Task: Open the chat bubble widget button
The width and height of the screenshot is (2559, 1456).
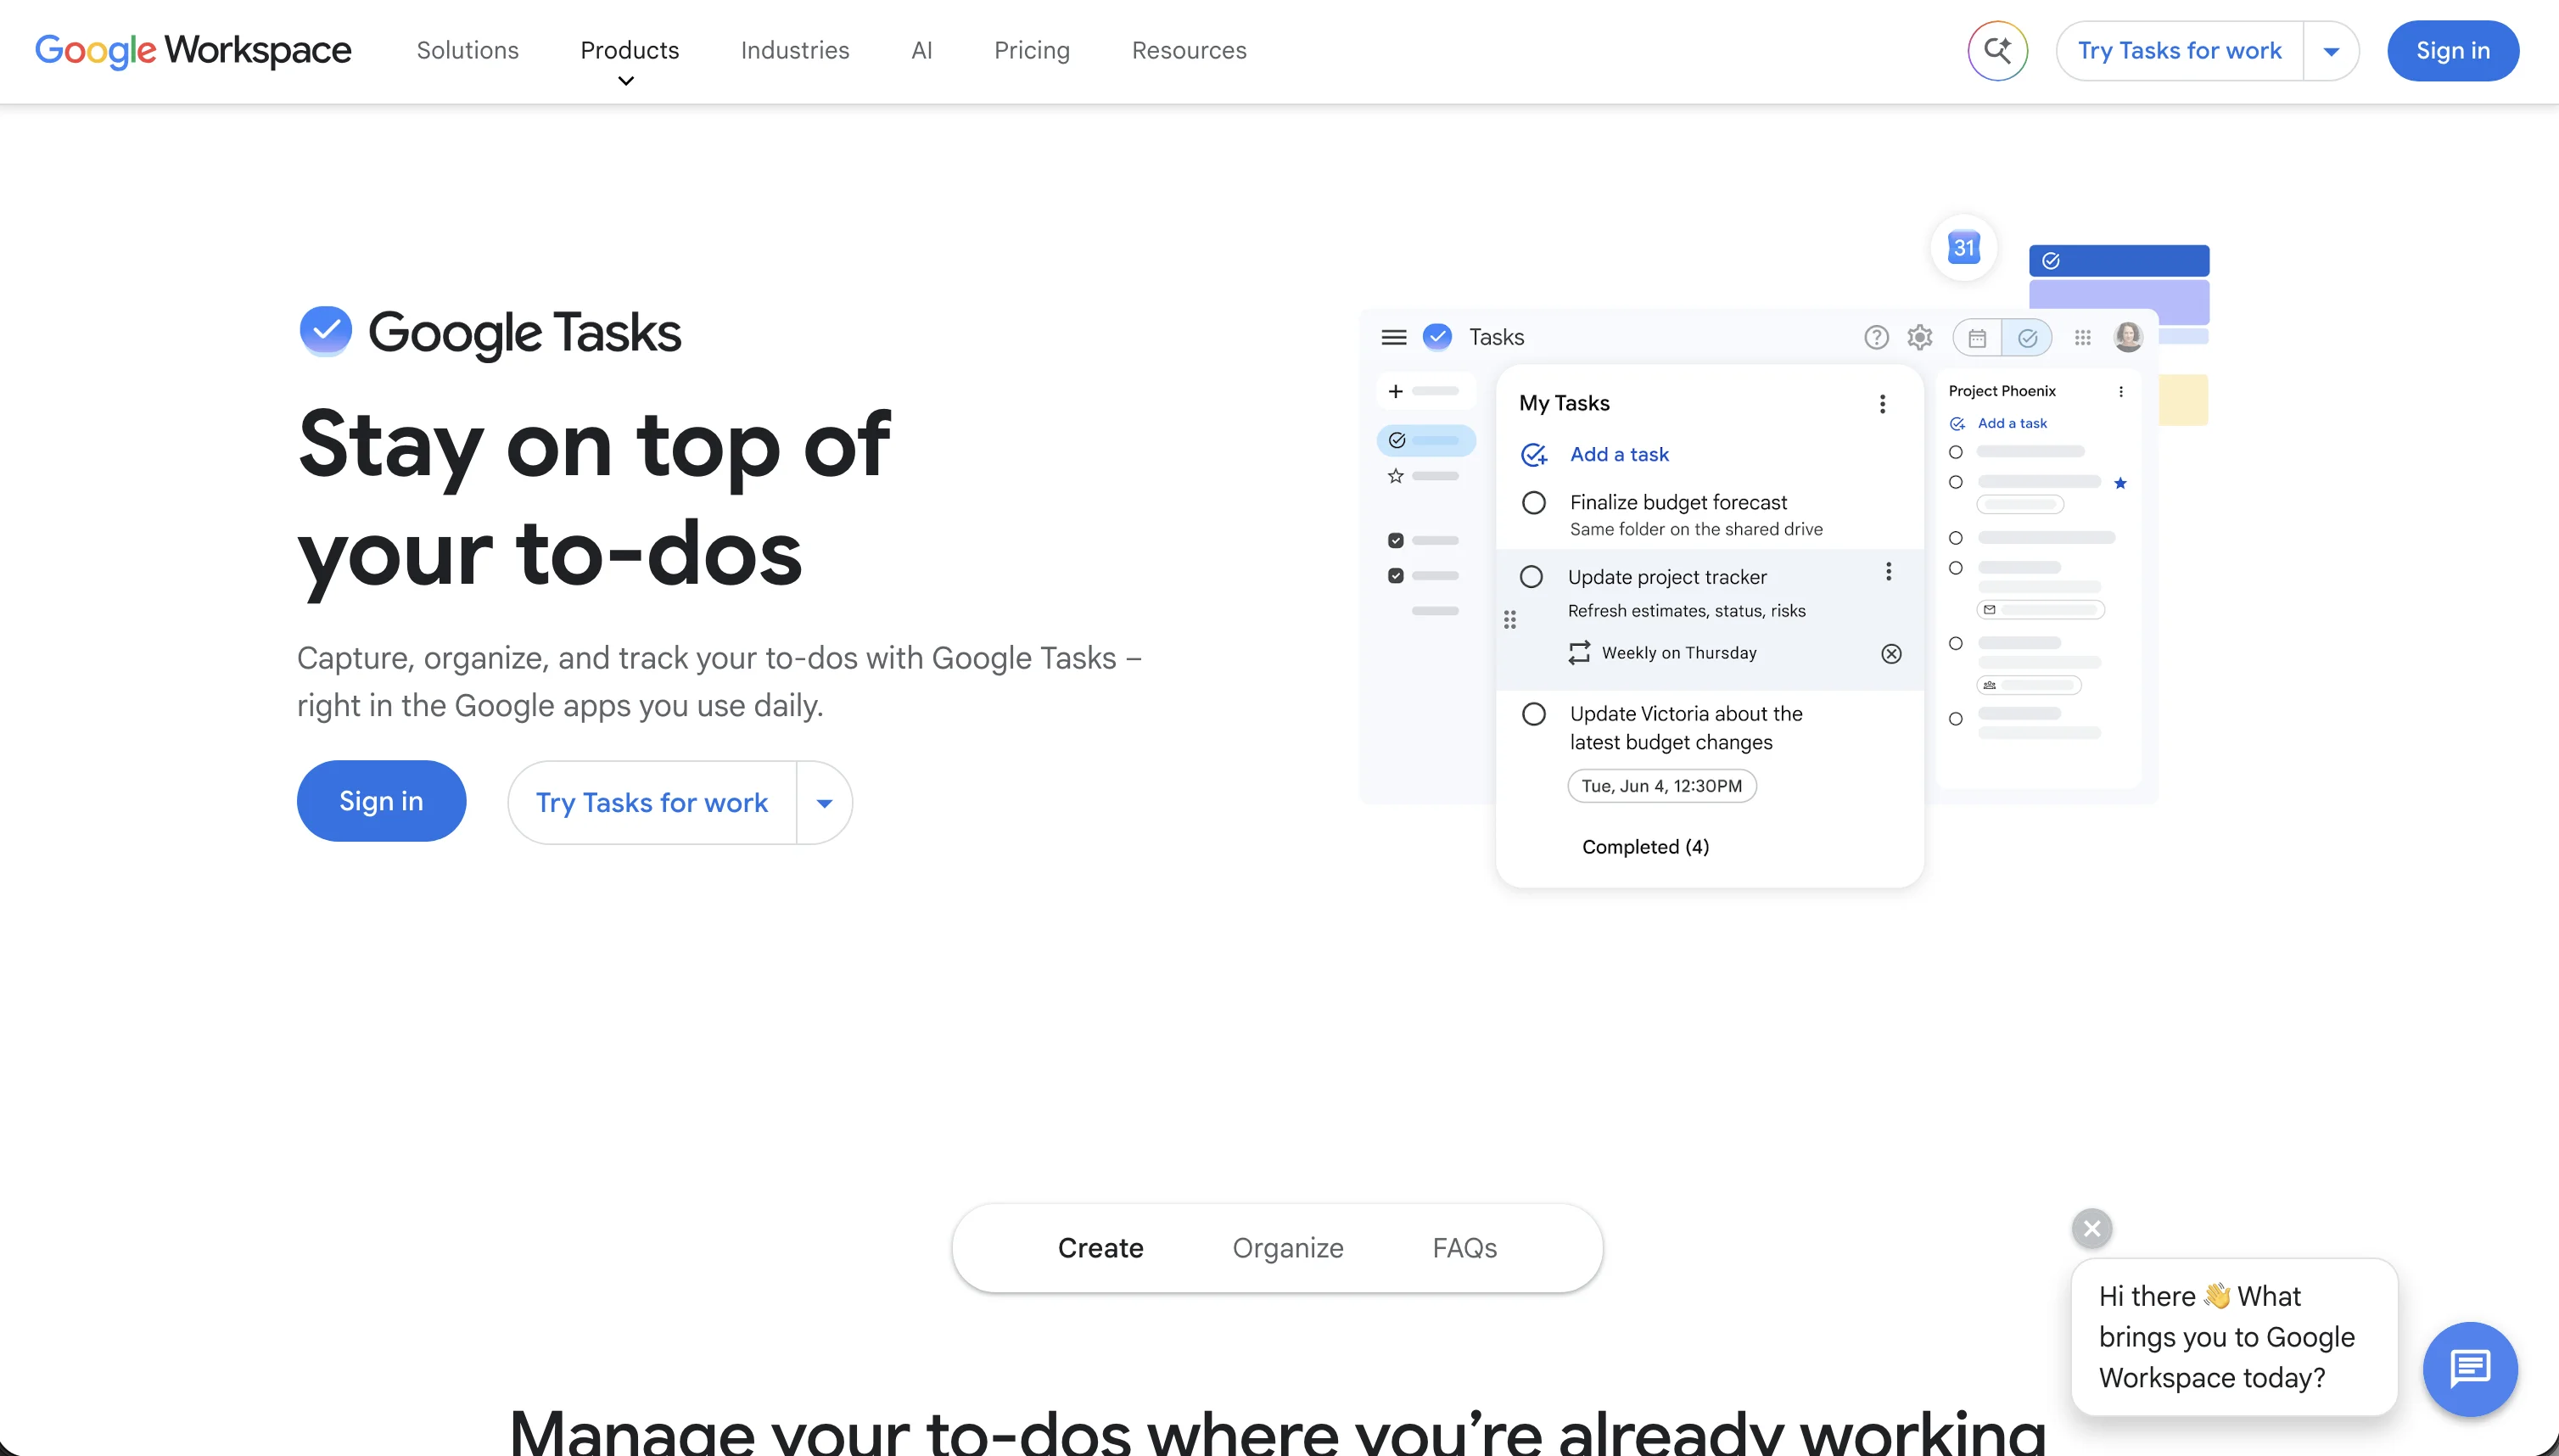Action: (2469, 1368)
